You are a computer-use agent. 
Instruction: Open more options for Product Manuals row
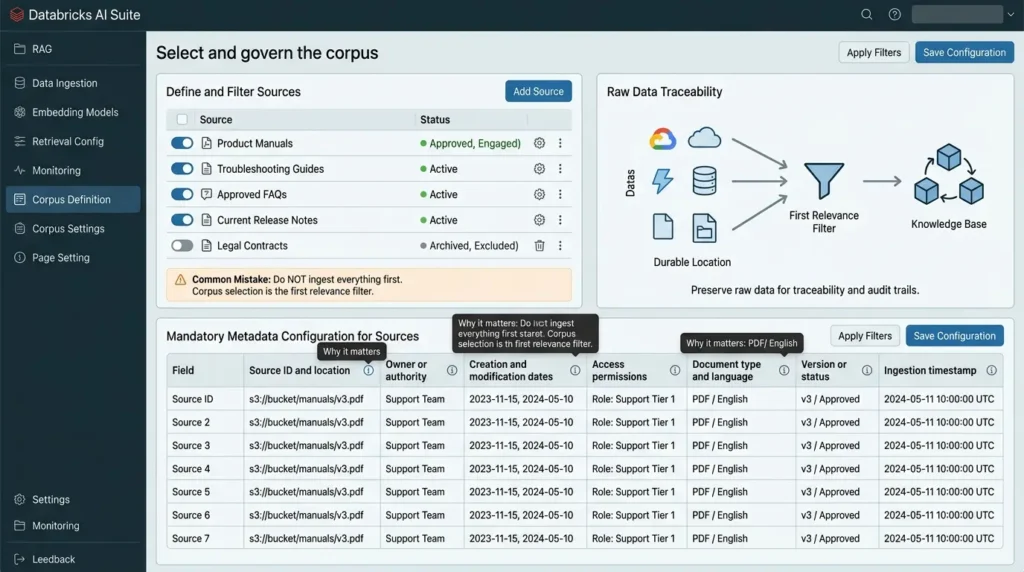click(x=560, y=143)
